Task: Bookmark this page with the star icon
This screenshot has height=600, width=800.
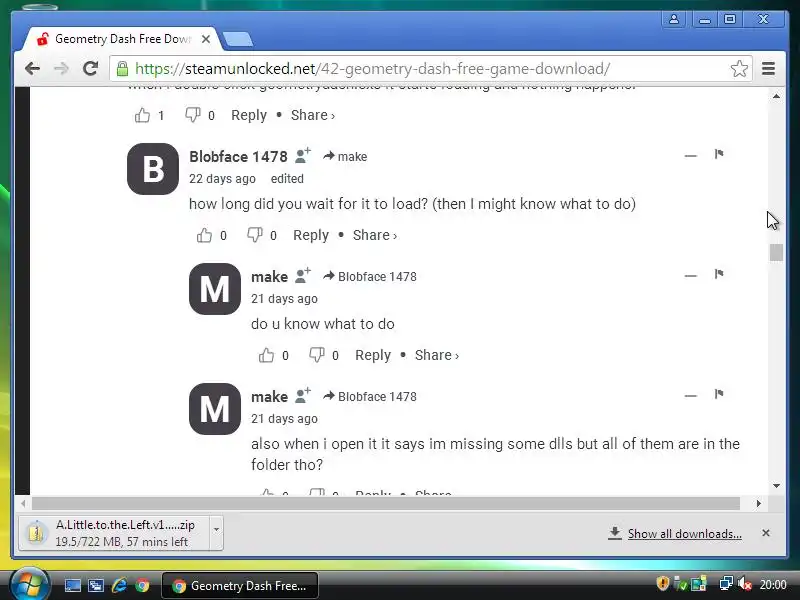Action: coord(739,68)
